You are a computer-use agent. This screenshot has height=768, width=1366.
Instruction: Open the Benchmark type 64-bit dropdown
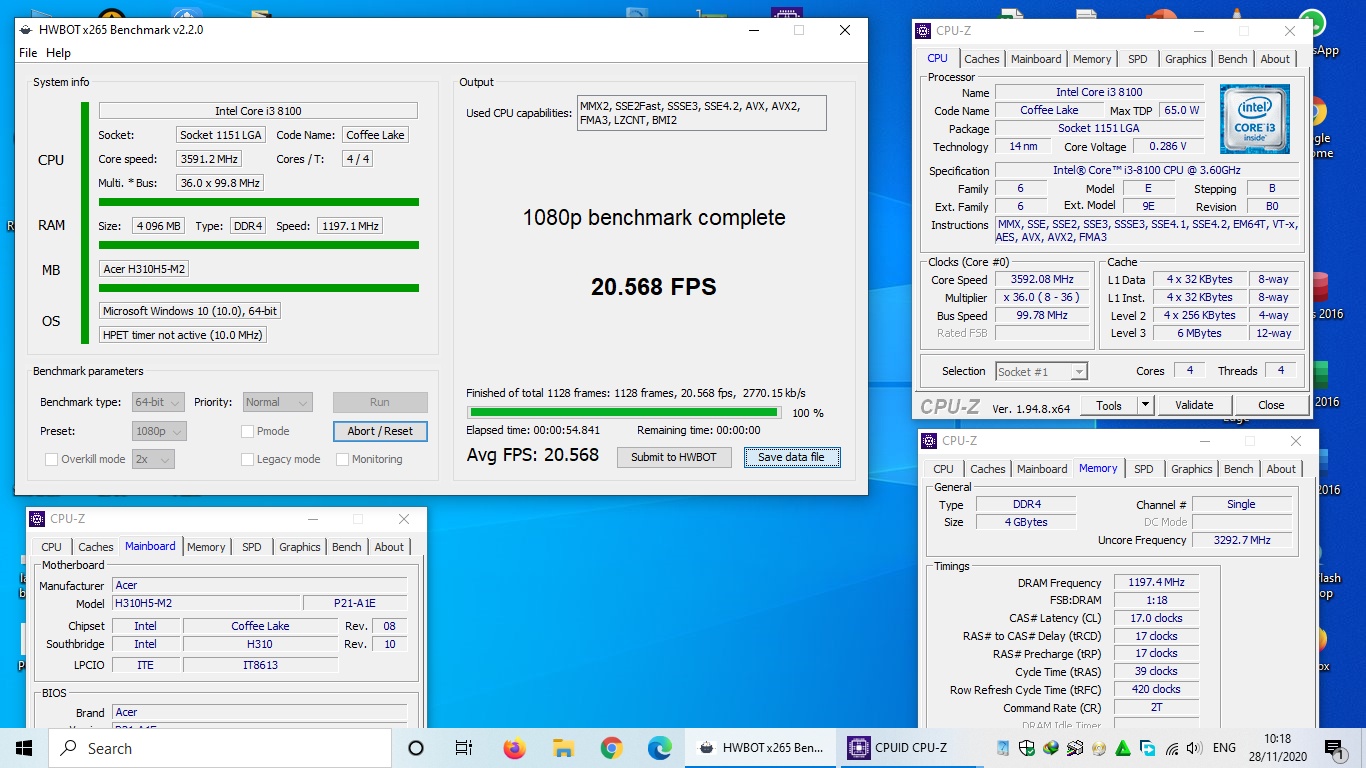point(159,402)
